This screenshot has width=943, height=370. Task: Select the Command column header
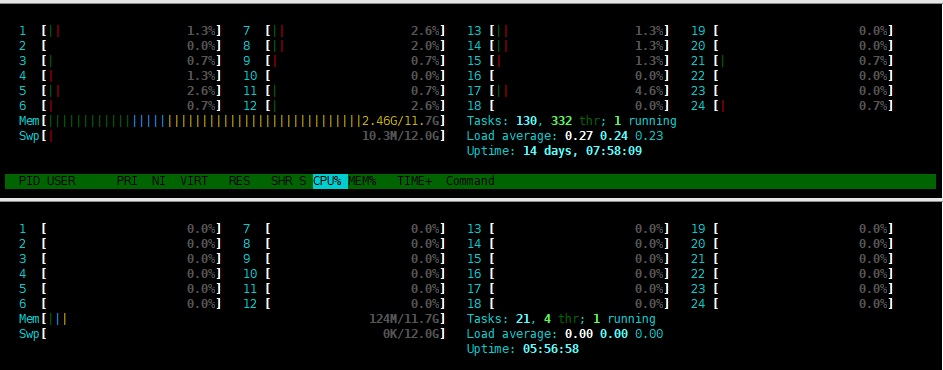tap(470, 181)
